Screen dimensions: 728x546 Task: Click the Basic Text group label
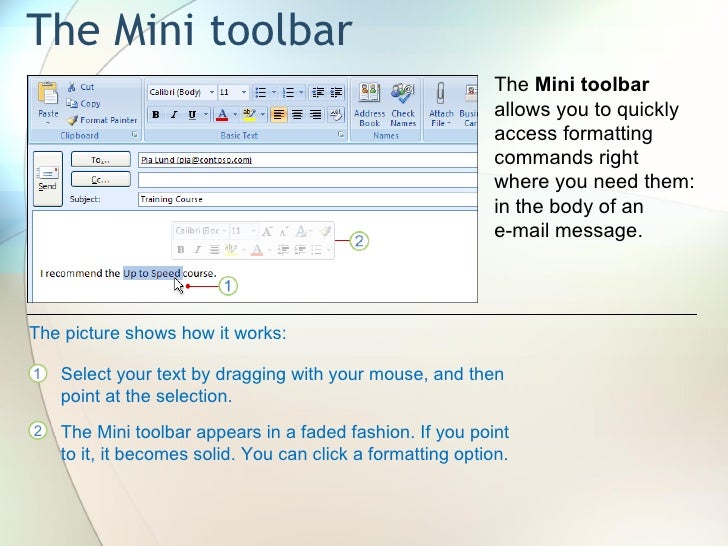239,136
